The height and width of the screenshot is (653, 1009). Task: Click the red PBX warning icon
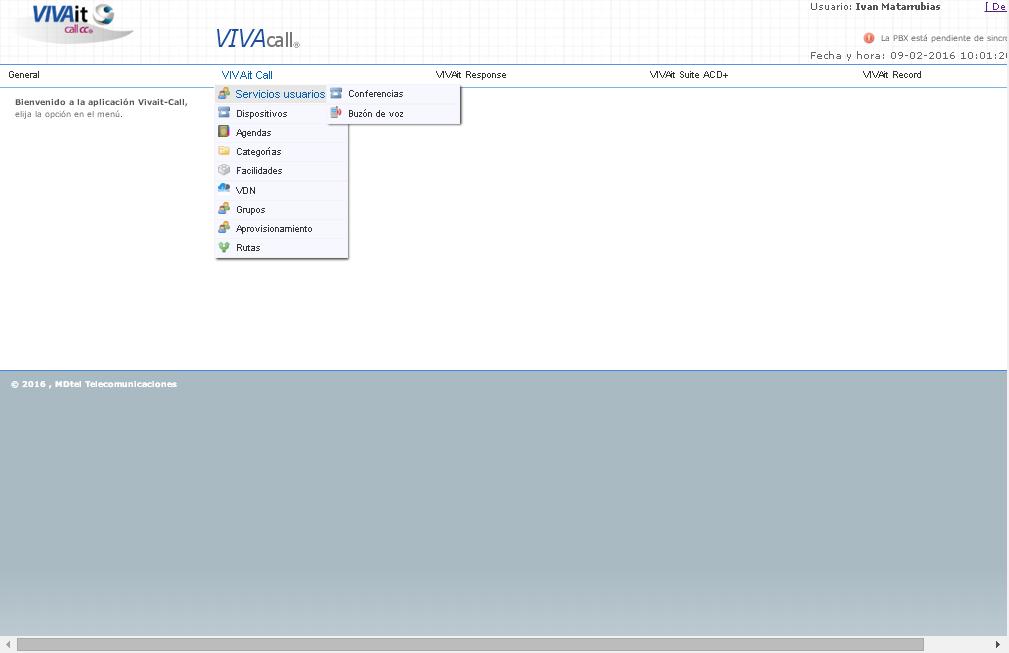coord(869,38)
